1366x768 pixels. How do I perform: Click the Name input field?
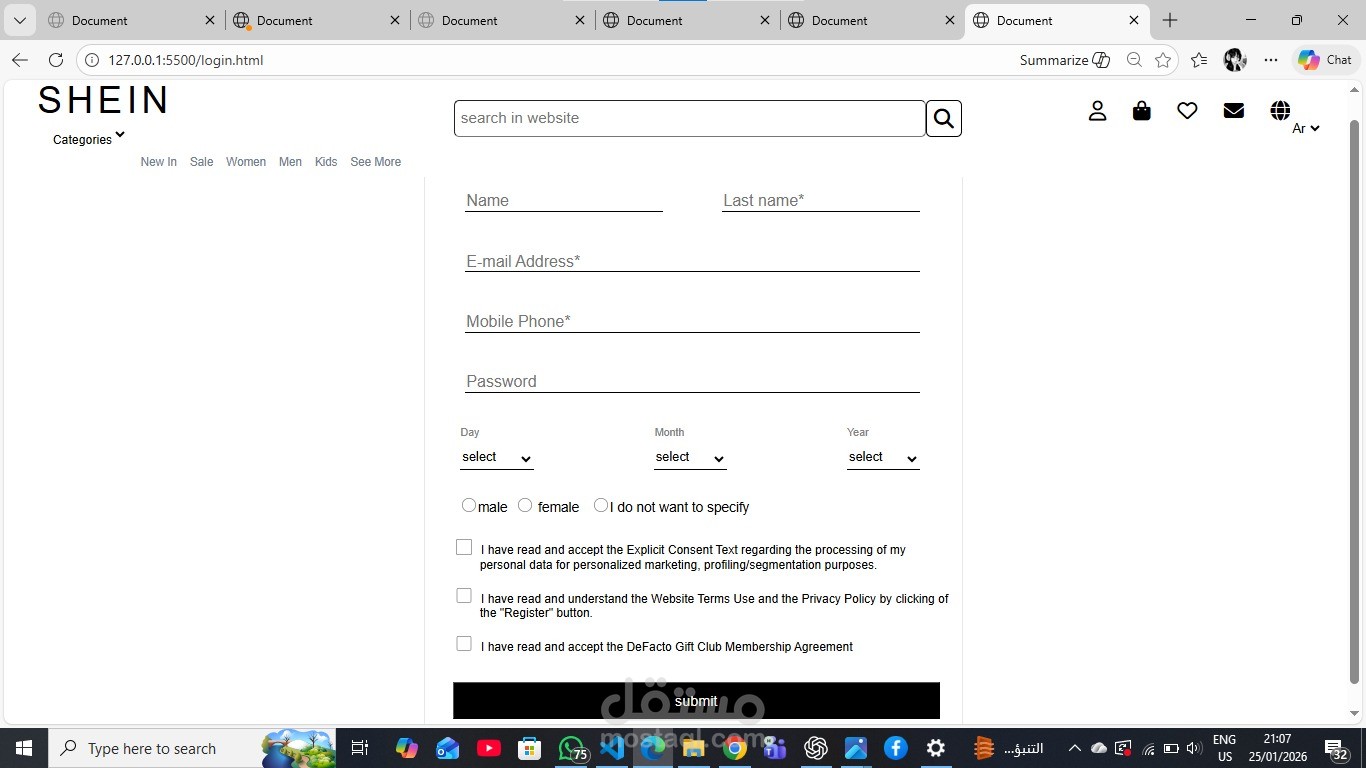pos(564,200)
